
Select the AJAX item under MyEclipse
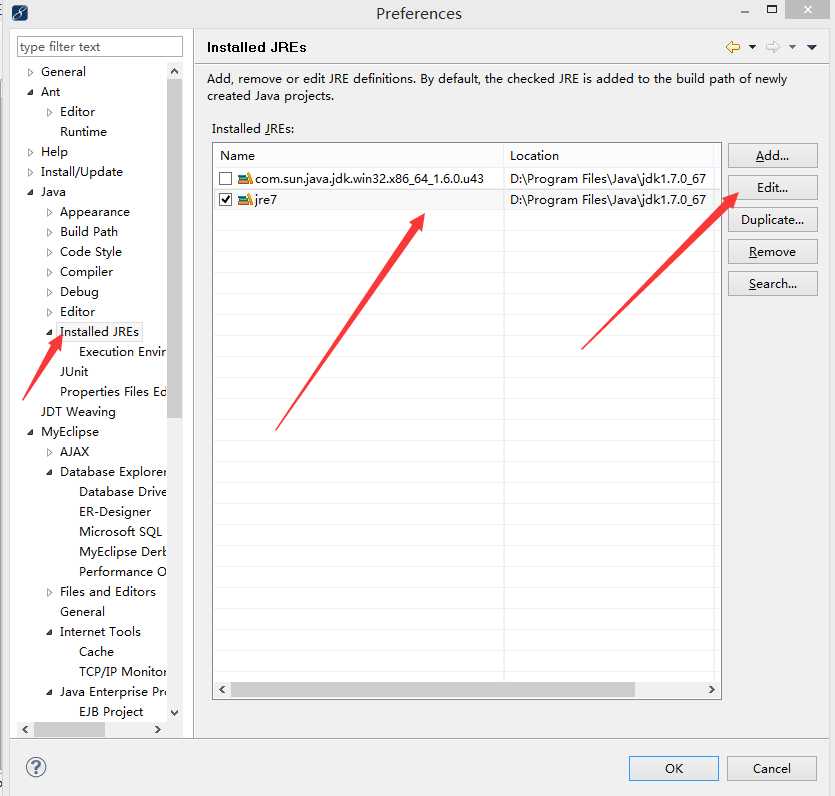point(75,452)
